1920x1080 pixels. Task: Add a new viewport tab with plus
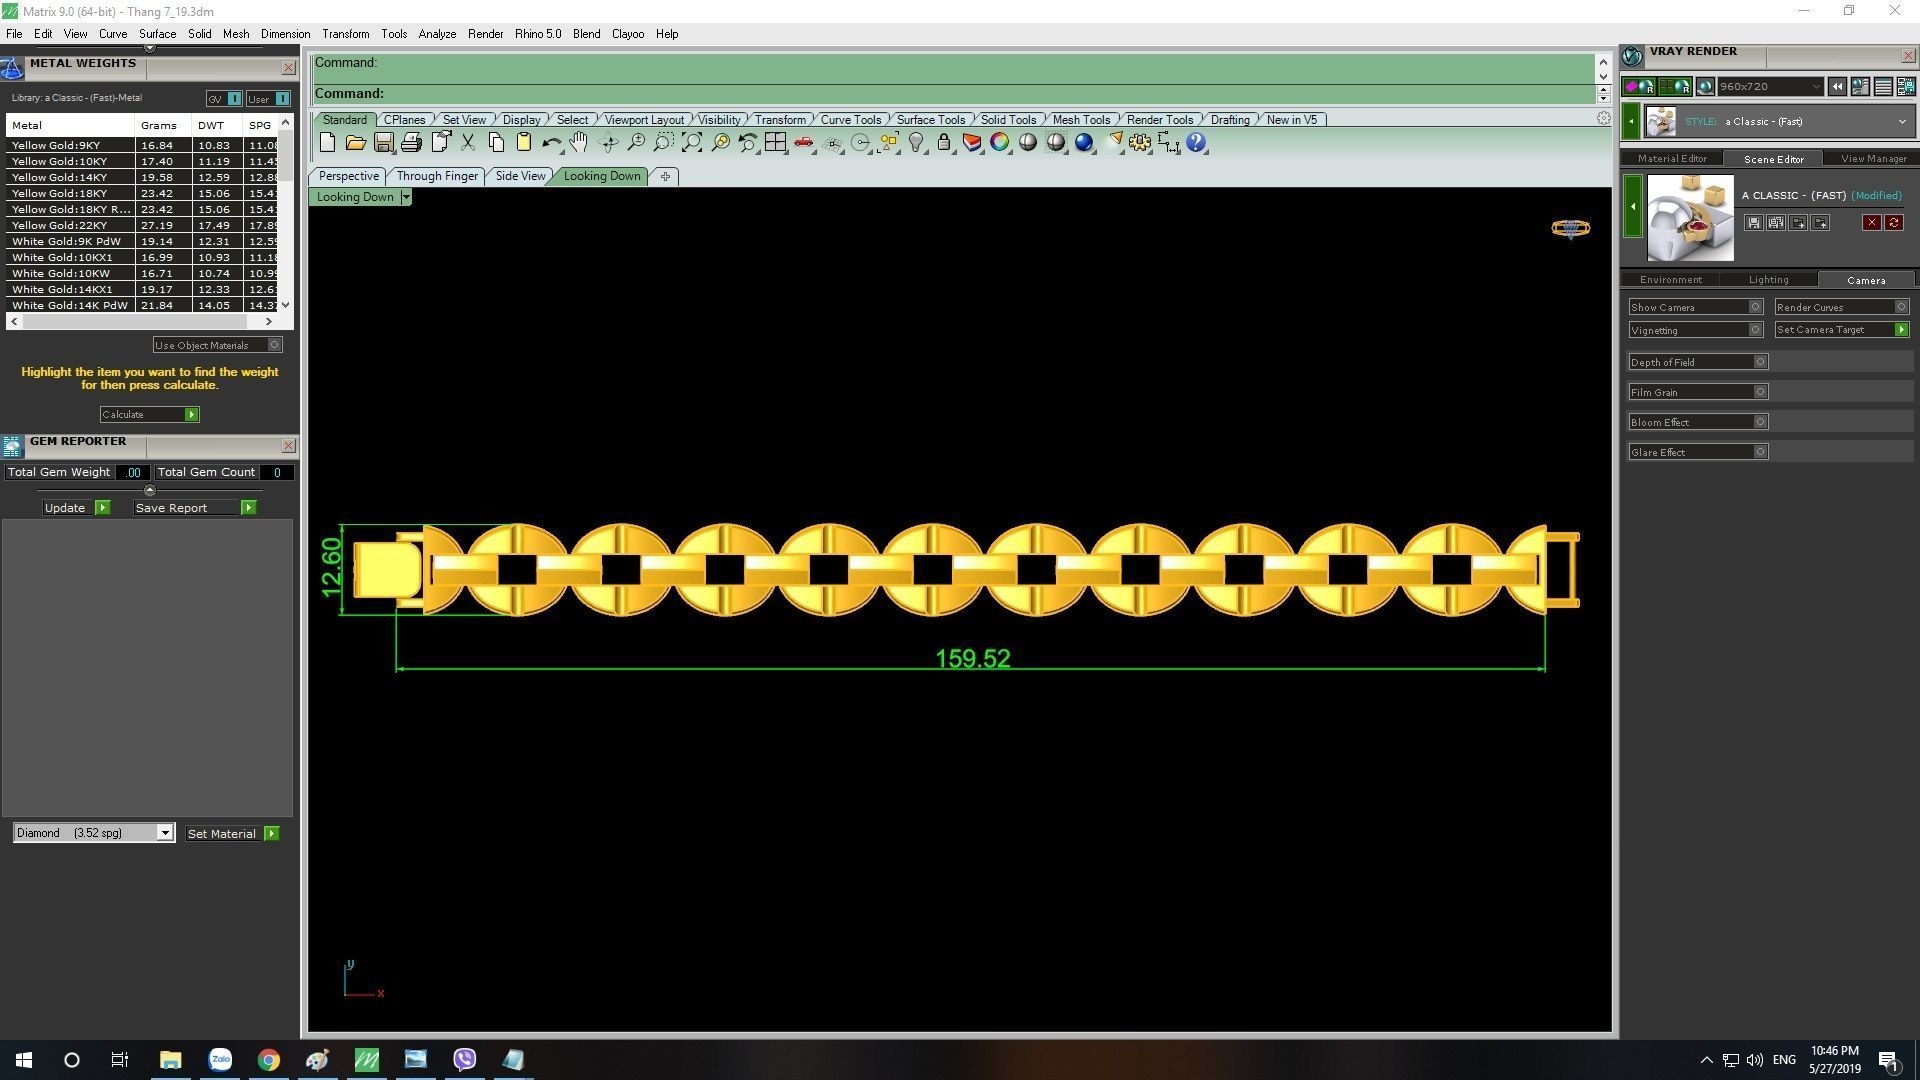coord(665,176)
